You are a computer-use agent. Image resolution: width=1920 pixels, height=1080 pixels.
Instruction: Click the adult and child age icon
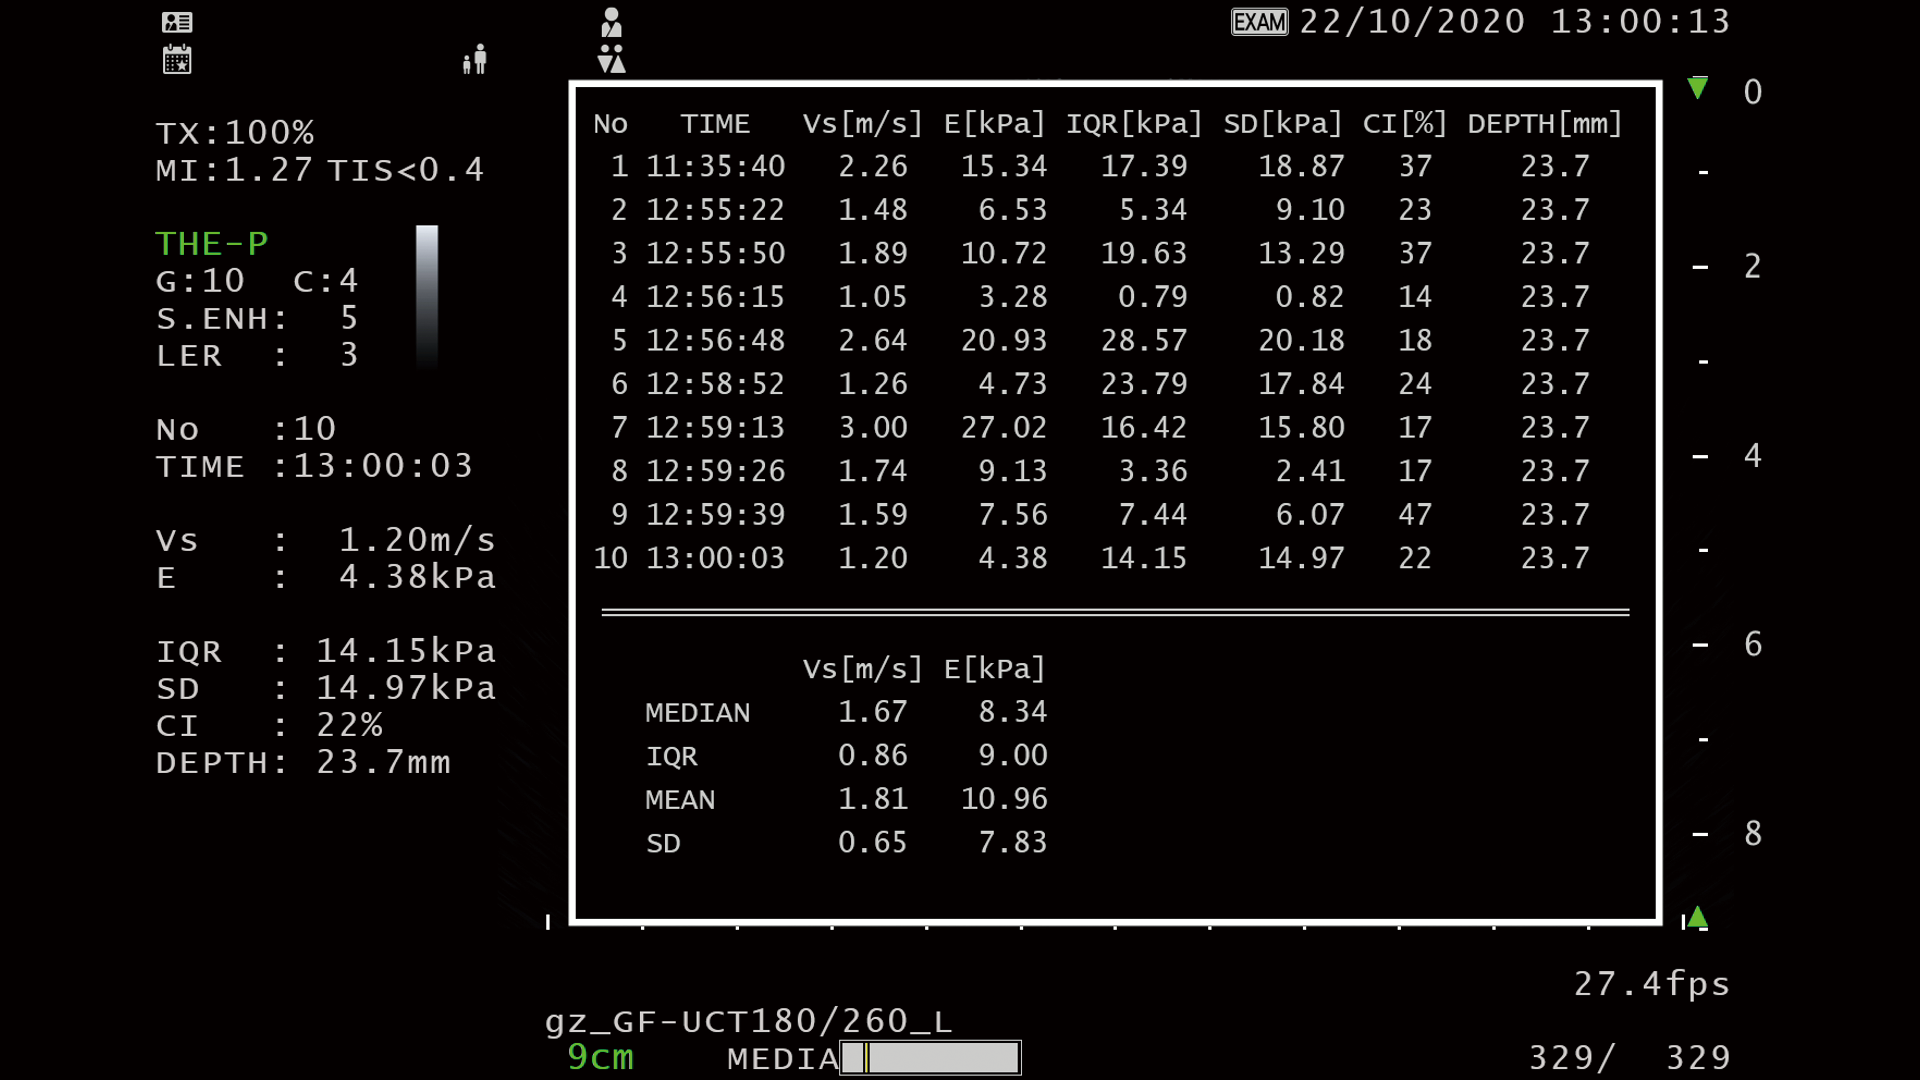475,59
